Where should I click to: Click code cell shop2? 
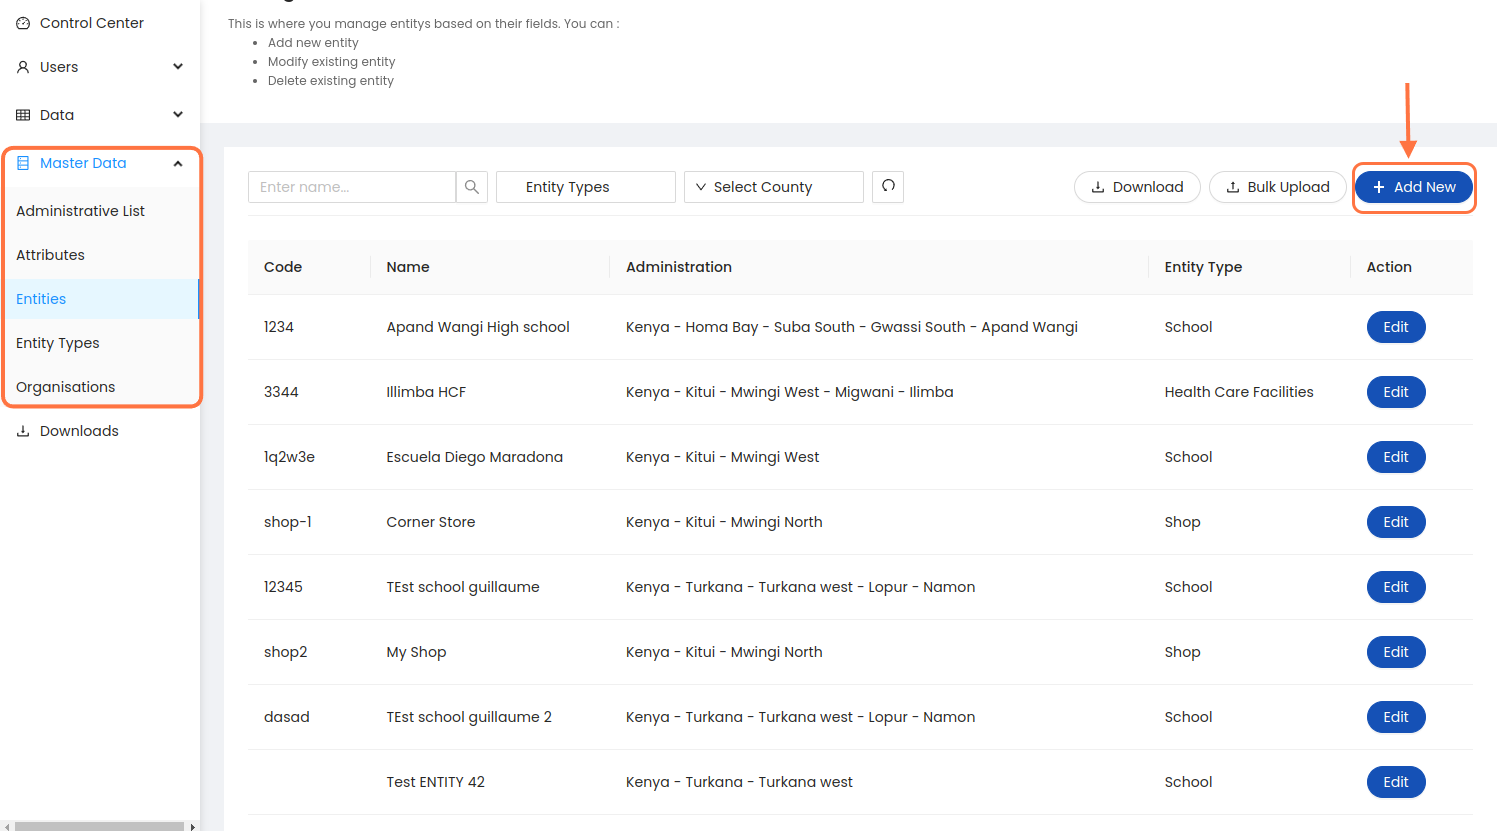tap(286, 652)
